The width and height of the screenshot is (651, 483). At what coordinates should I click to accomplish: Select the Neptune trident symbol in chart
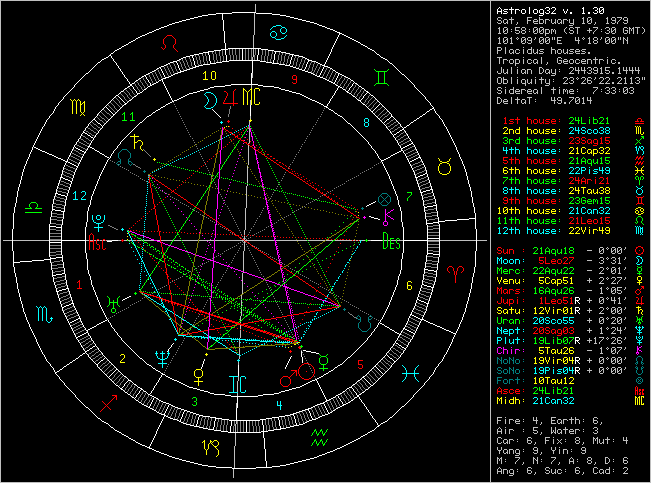point(160,357)
